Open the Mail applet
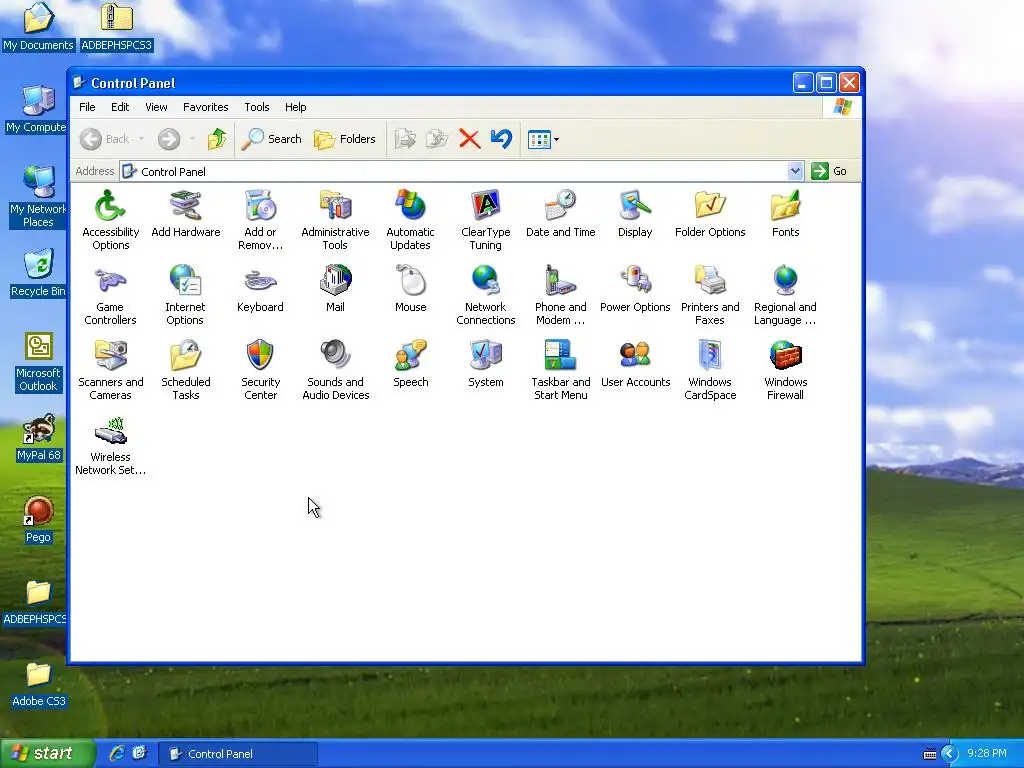This screenshot has height=768, width=1024. (335, 289)
